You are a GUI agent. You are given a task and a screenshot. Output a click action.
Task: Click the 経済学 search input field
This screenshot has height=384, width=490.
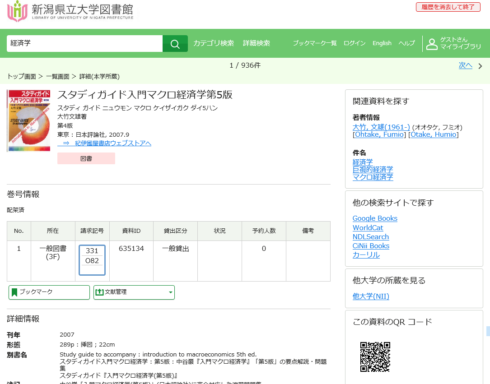(85, 43)
